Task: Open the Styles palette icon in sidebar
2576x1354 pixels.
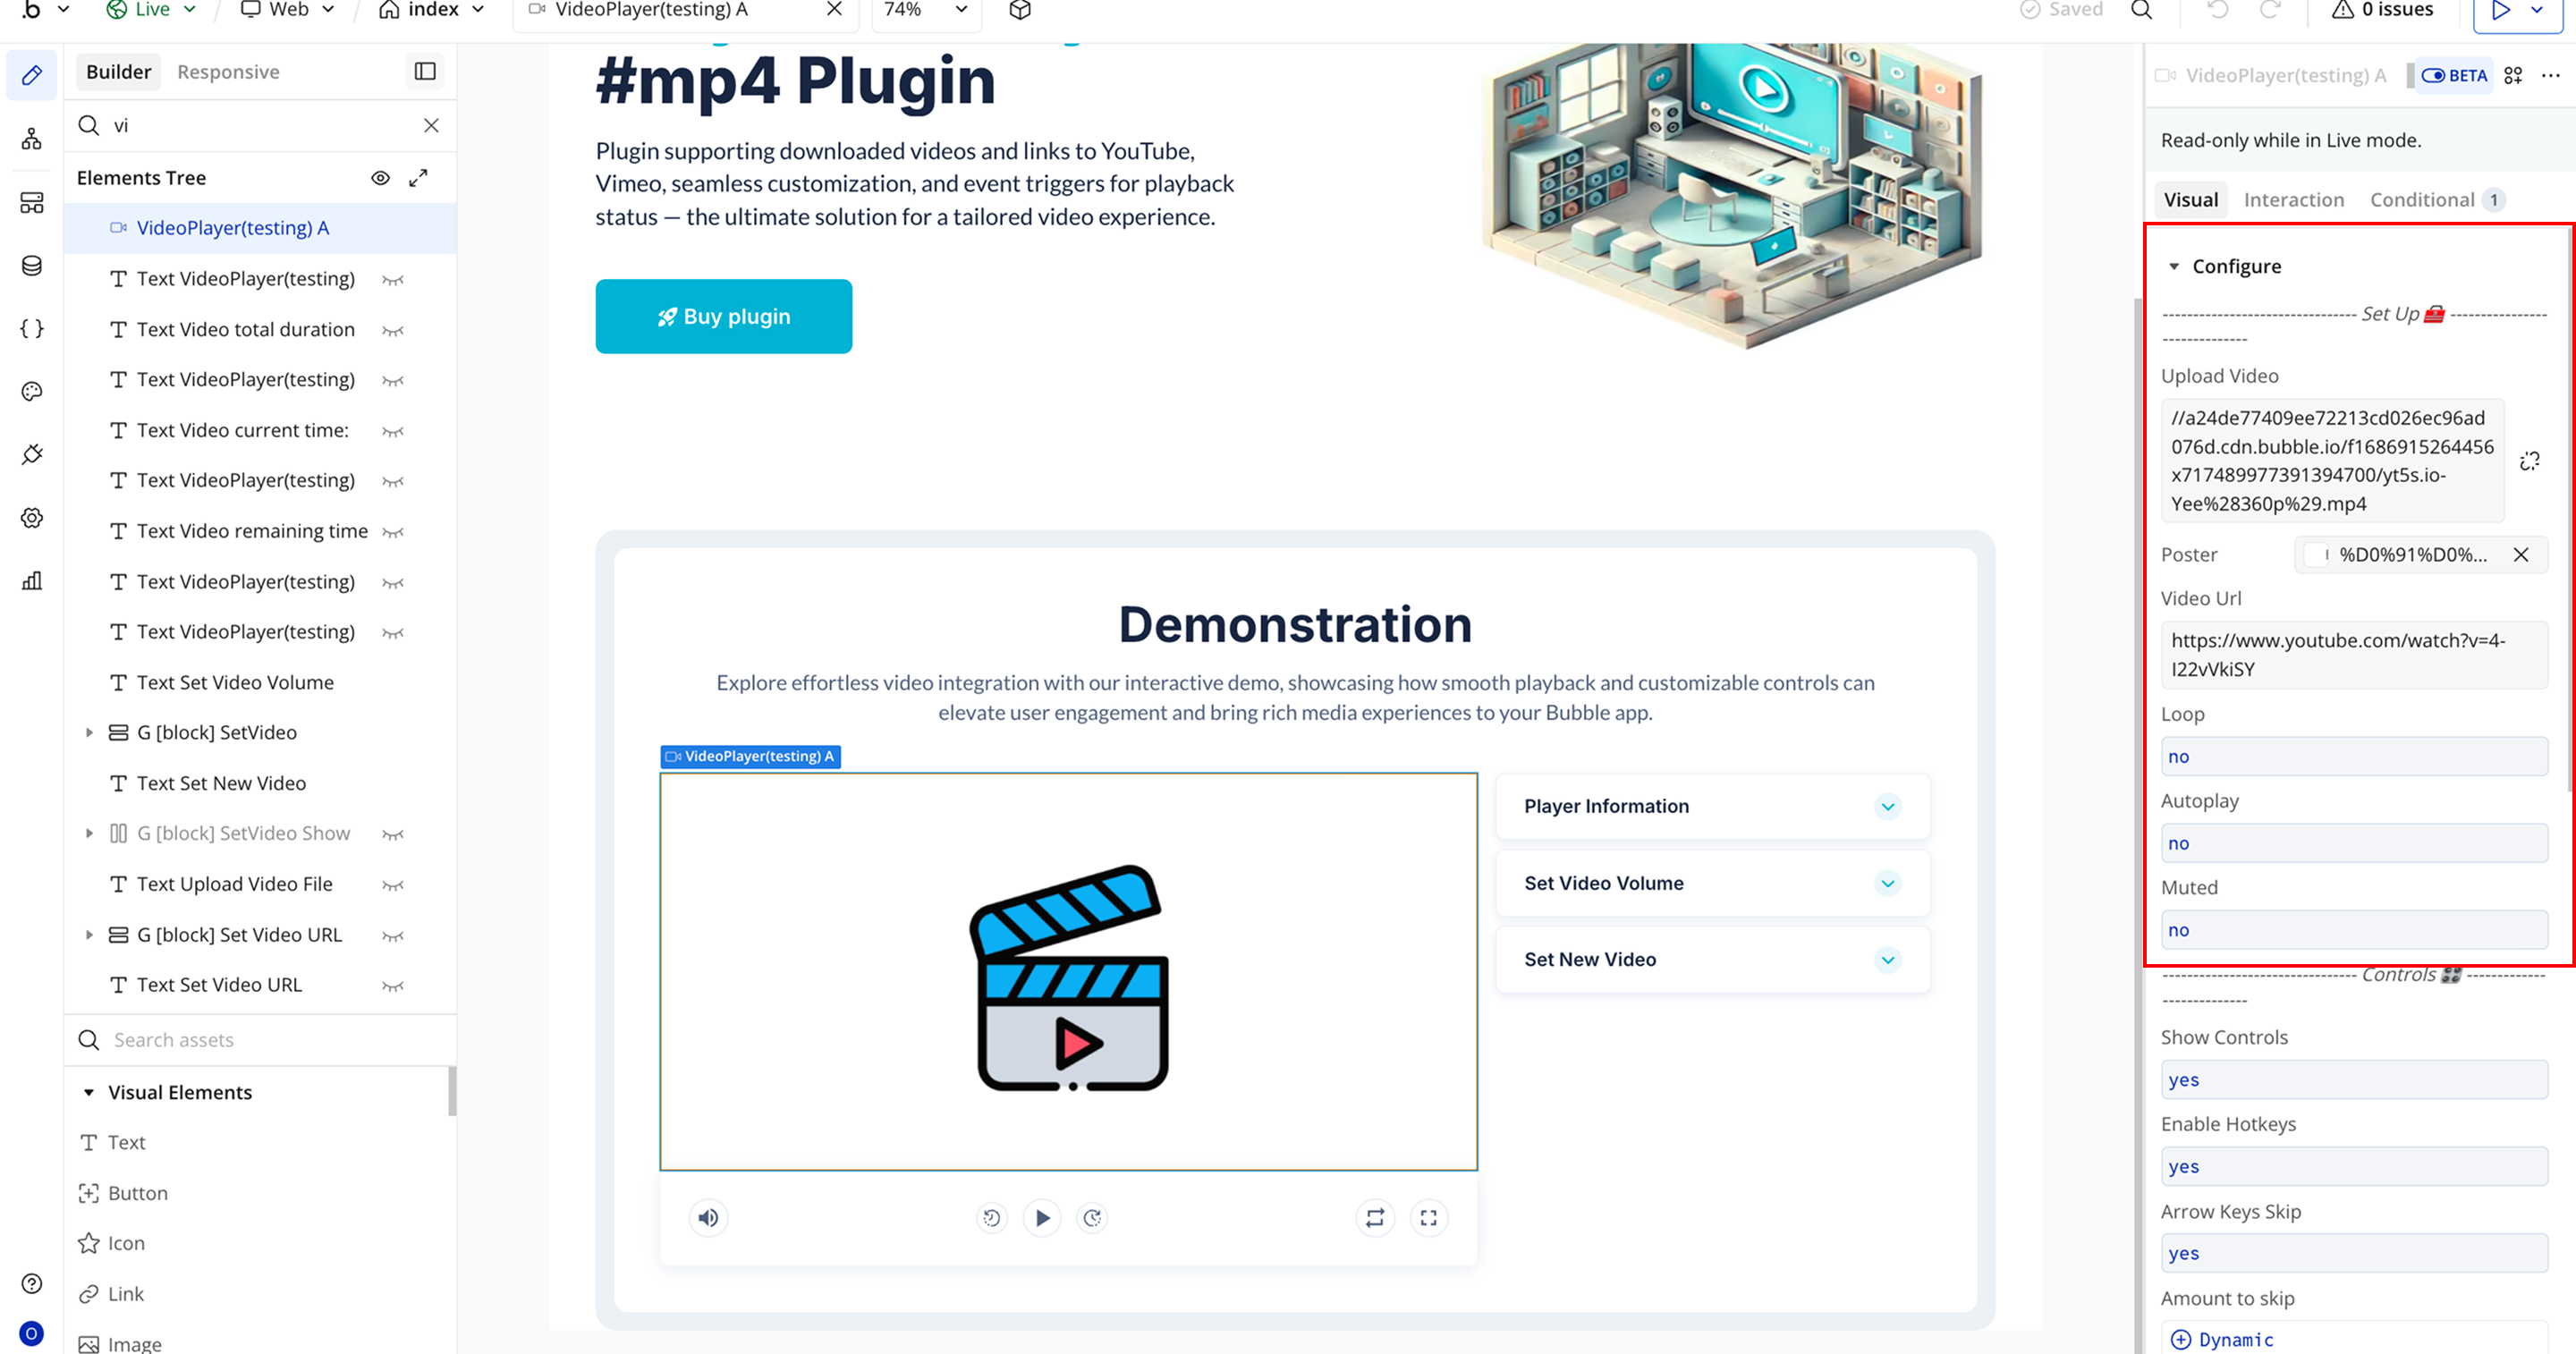Action: (32, 391)
